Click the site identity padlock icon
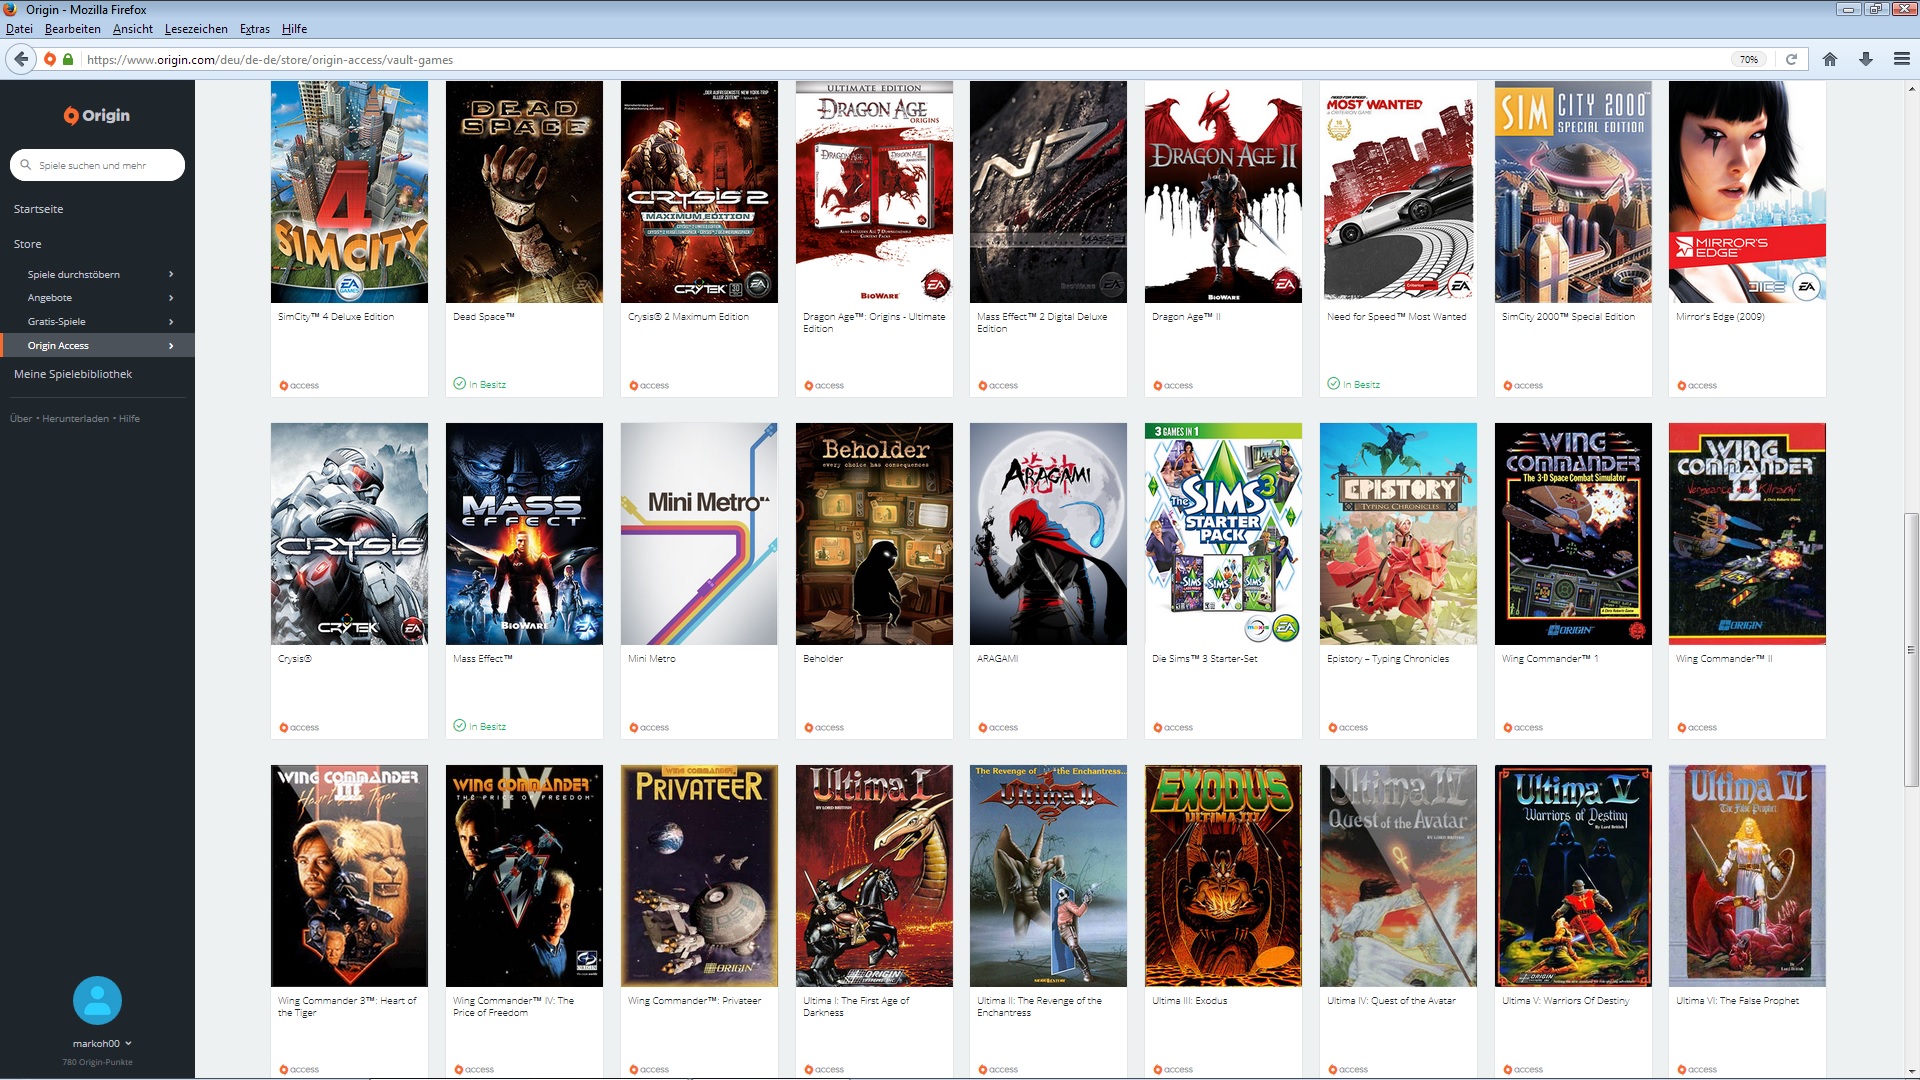The width and height of the screenshot is (1920, 1080). (x=68, y=59)
